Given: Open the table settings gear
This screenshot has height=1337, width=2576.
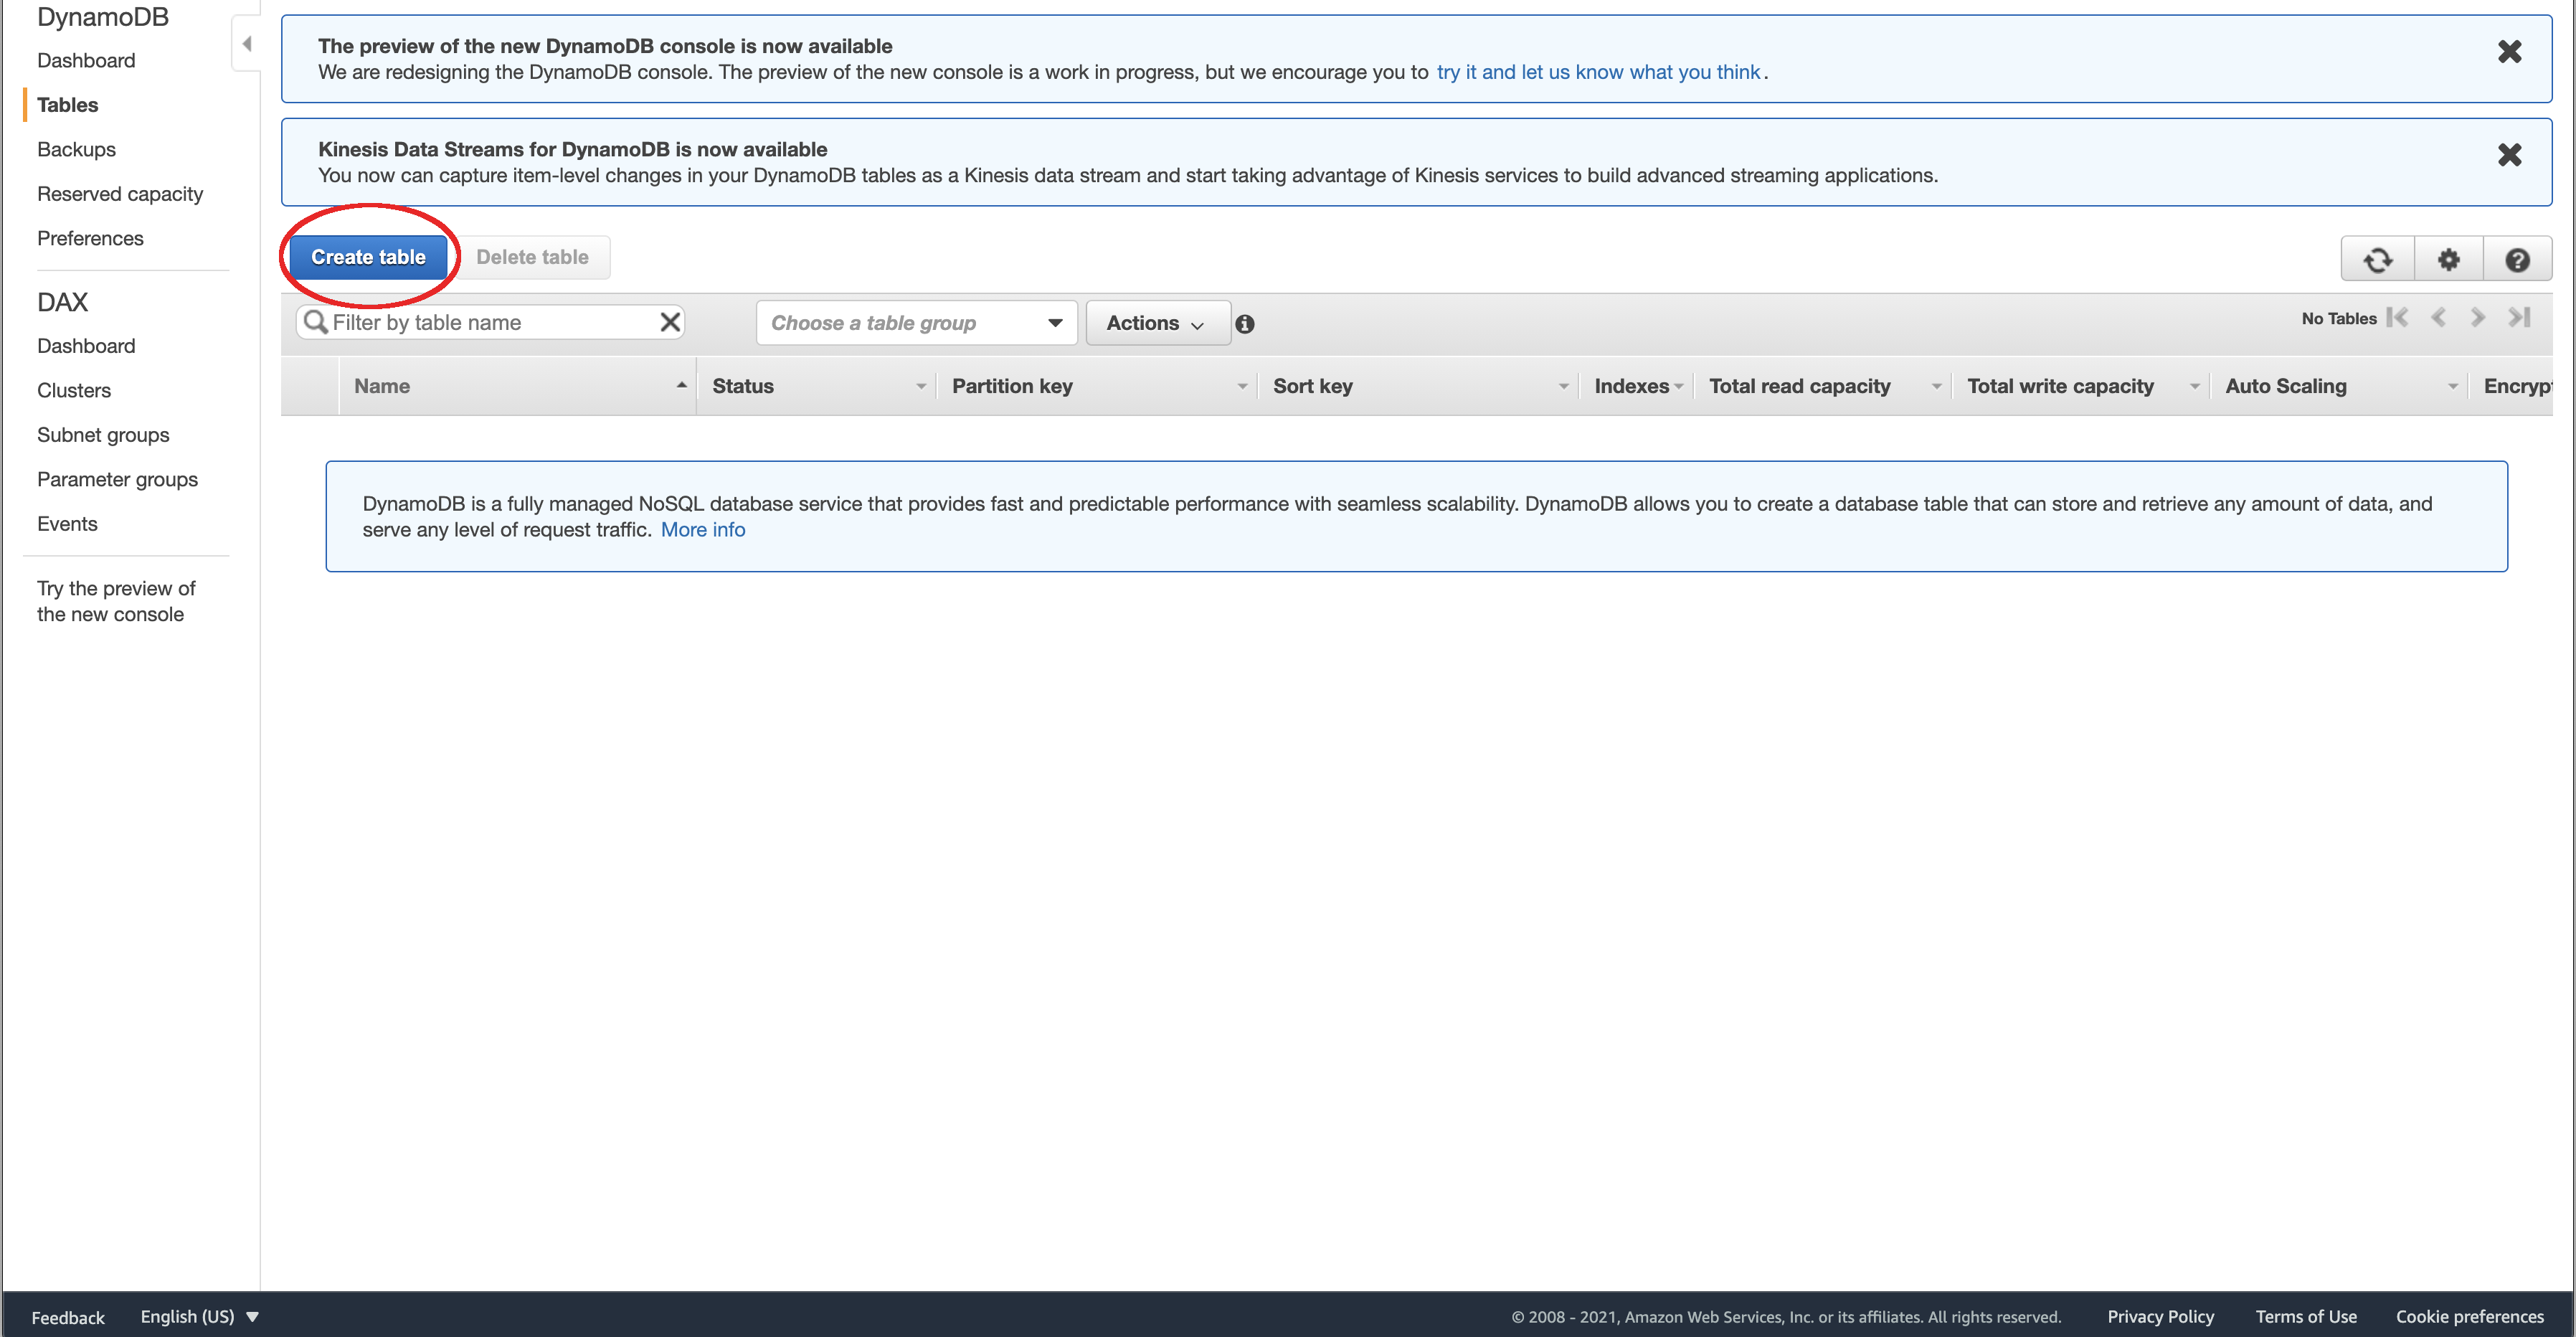Looking at the screenshot, I should coord(2448,260).
